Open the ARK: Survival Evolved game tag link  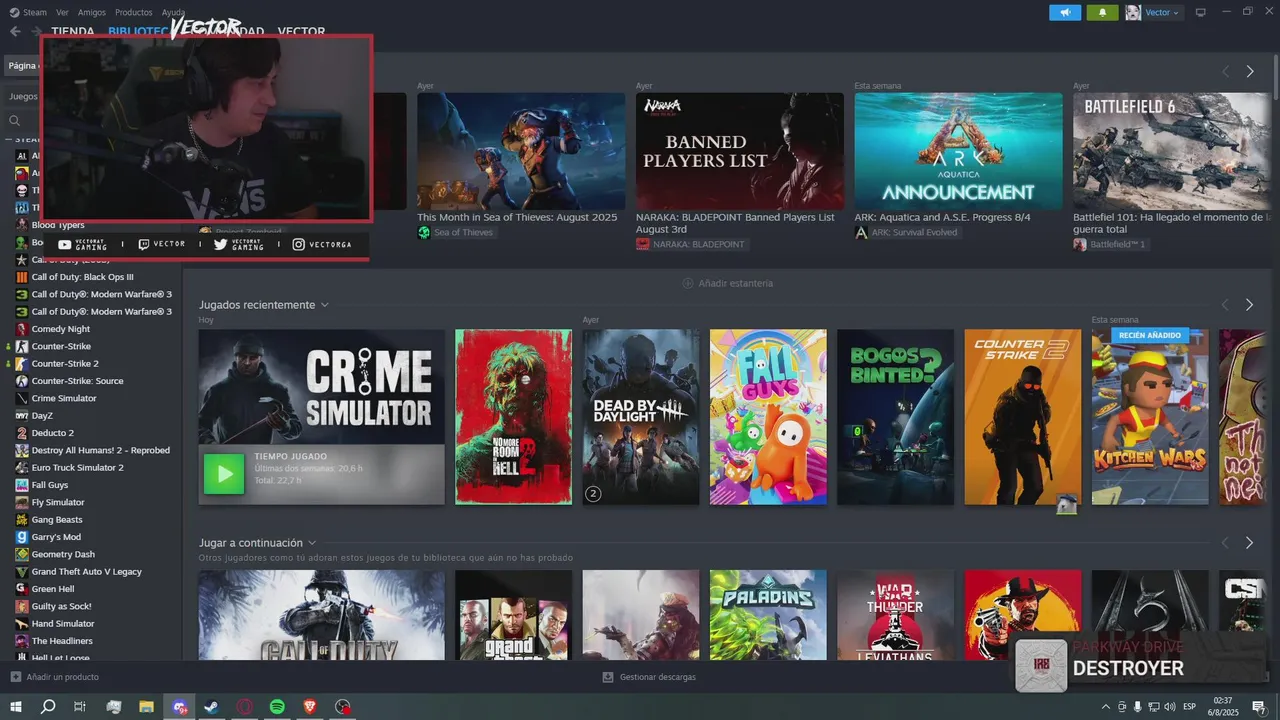click(908, 232)
